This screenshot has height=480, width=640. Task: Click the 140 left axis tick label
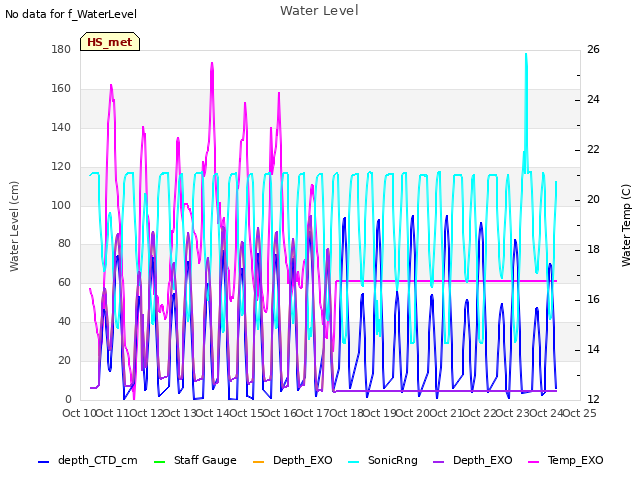[61, 127]
